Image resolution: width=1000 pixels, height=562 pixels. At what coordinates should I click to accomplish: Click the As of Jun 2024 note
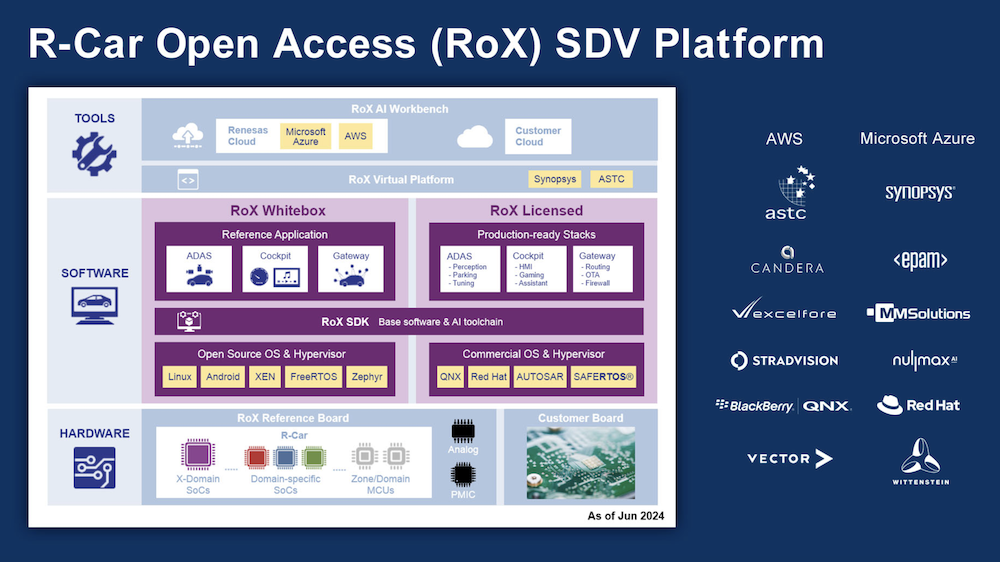tap(626, 516)
